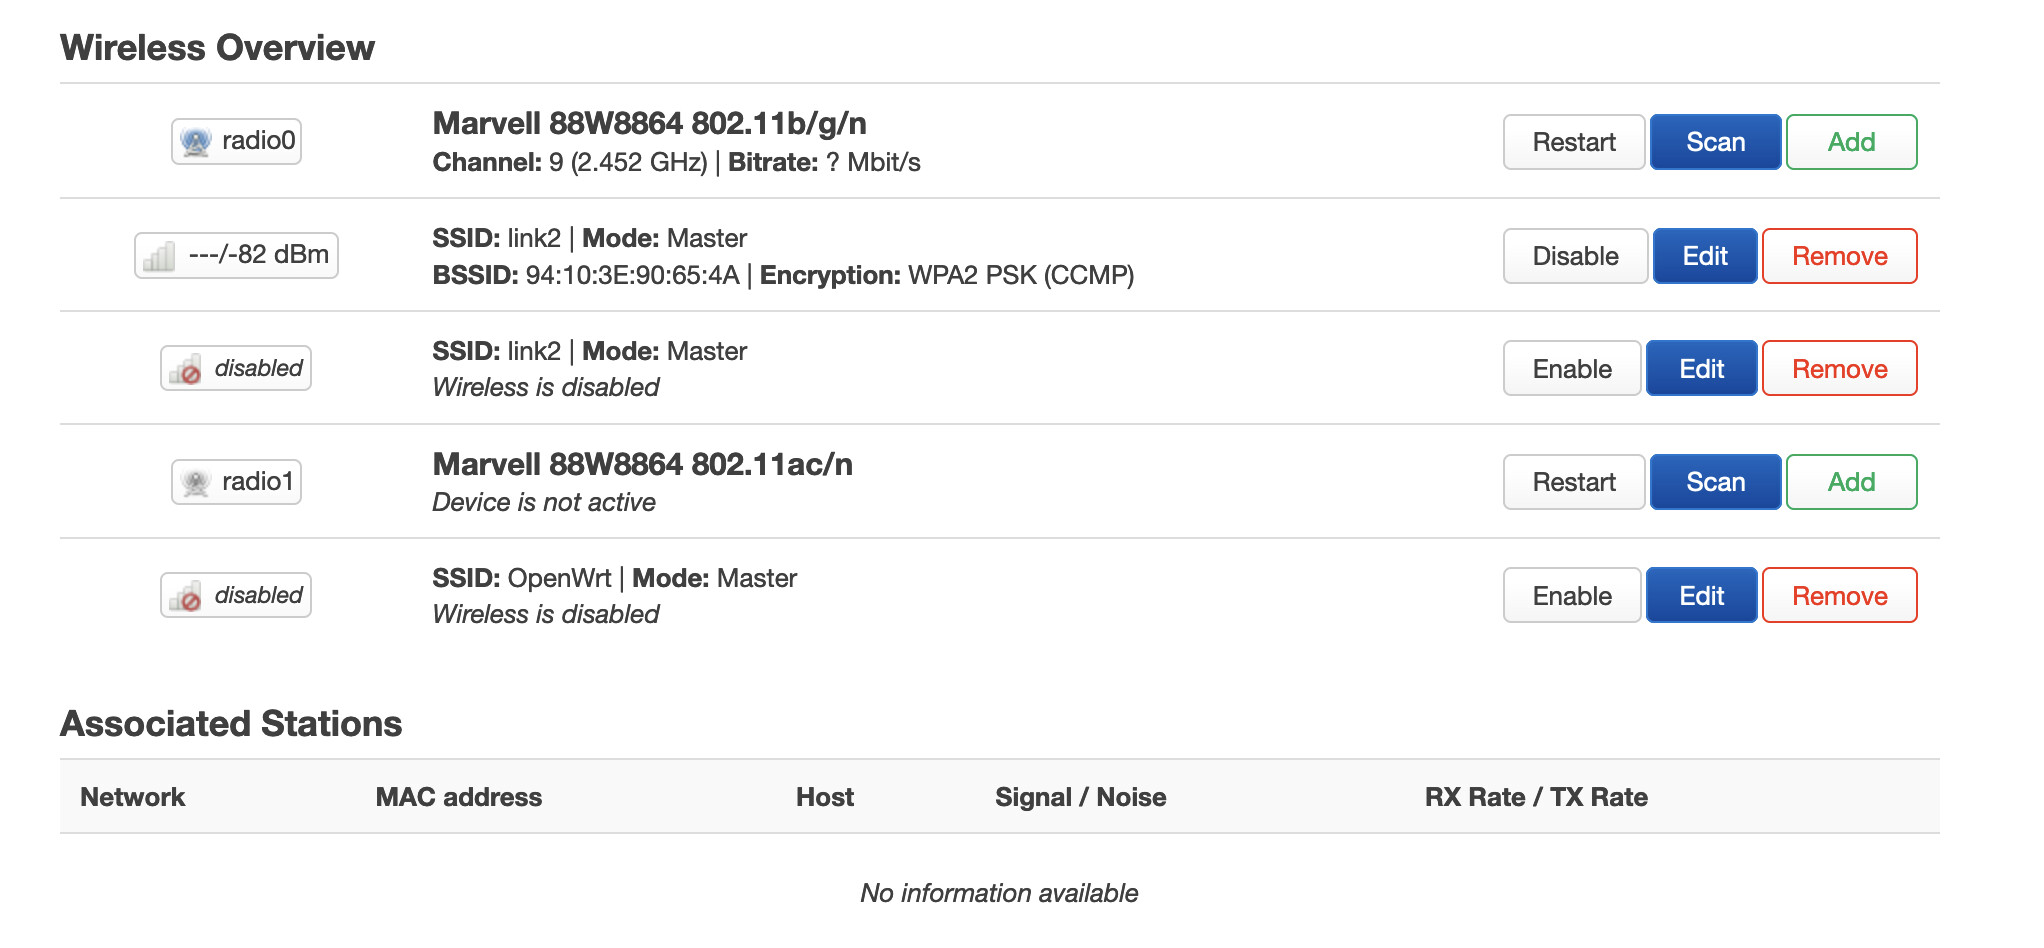This screenshot has width=2044, height=948.
Task: Scan for networks on radio0
Action: coord(1715,142)
